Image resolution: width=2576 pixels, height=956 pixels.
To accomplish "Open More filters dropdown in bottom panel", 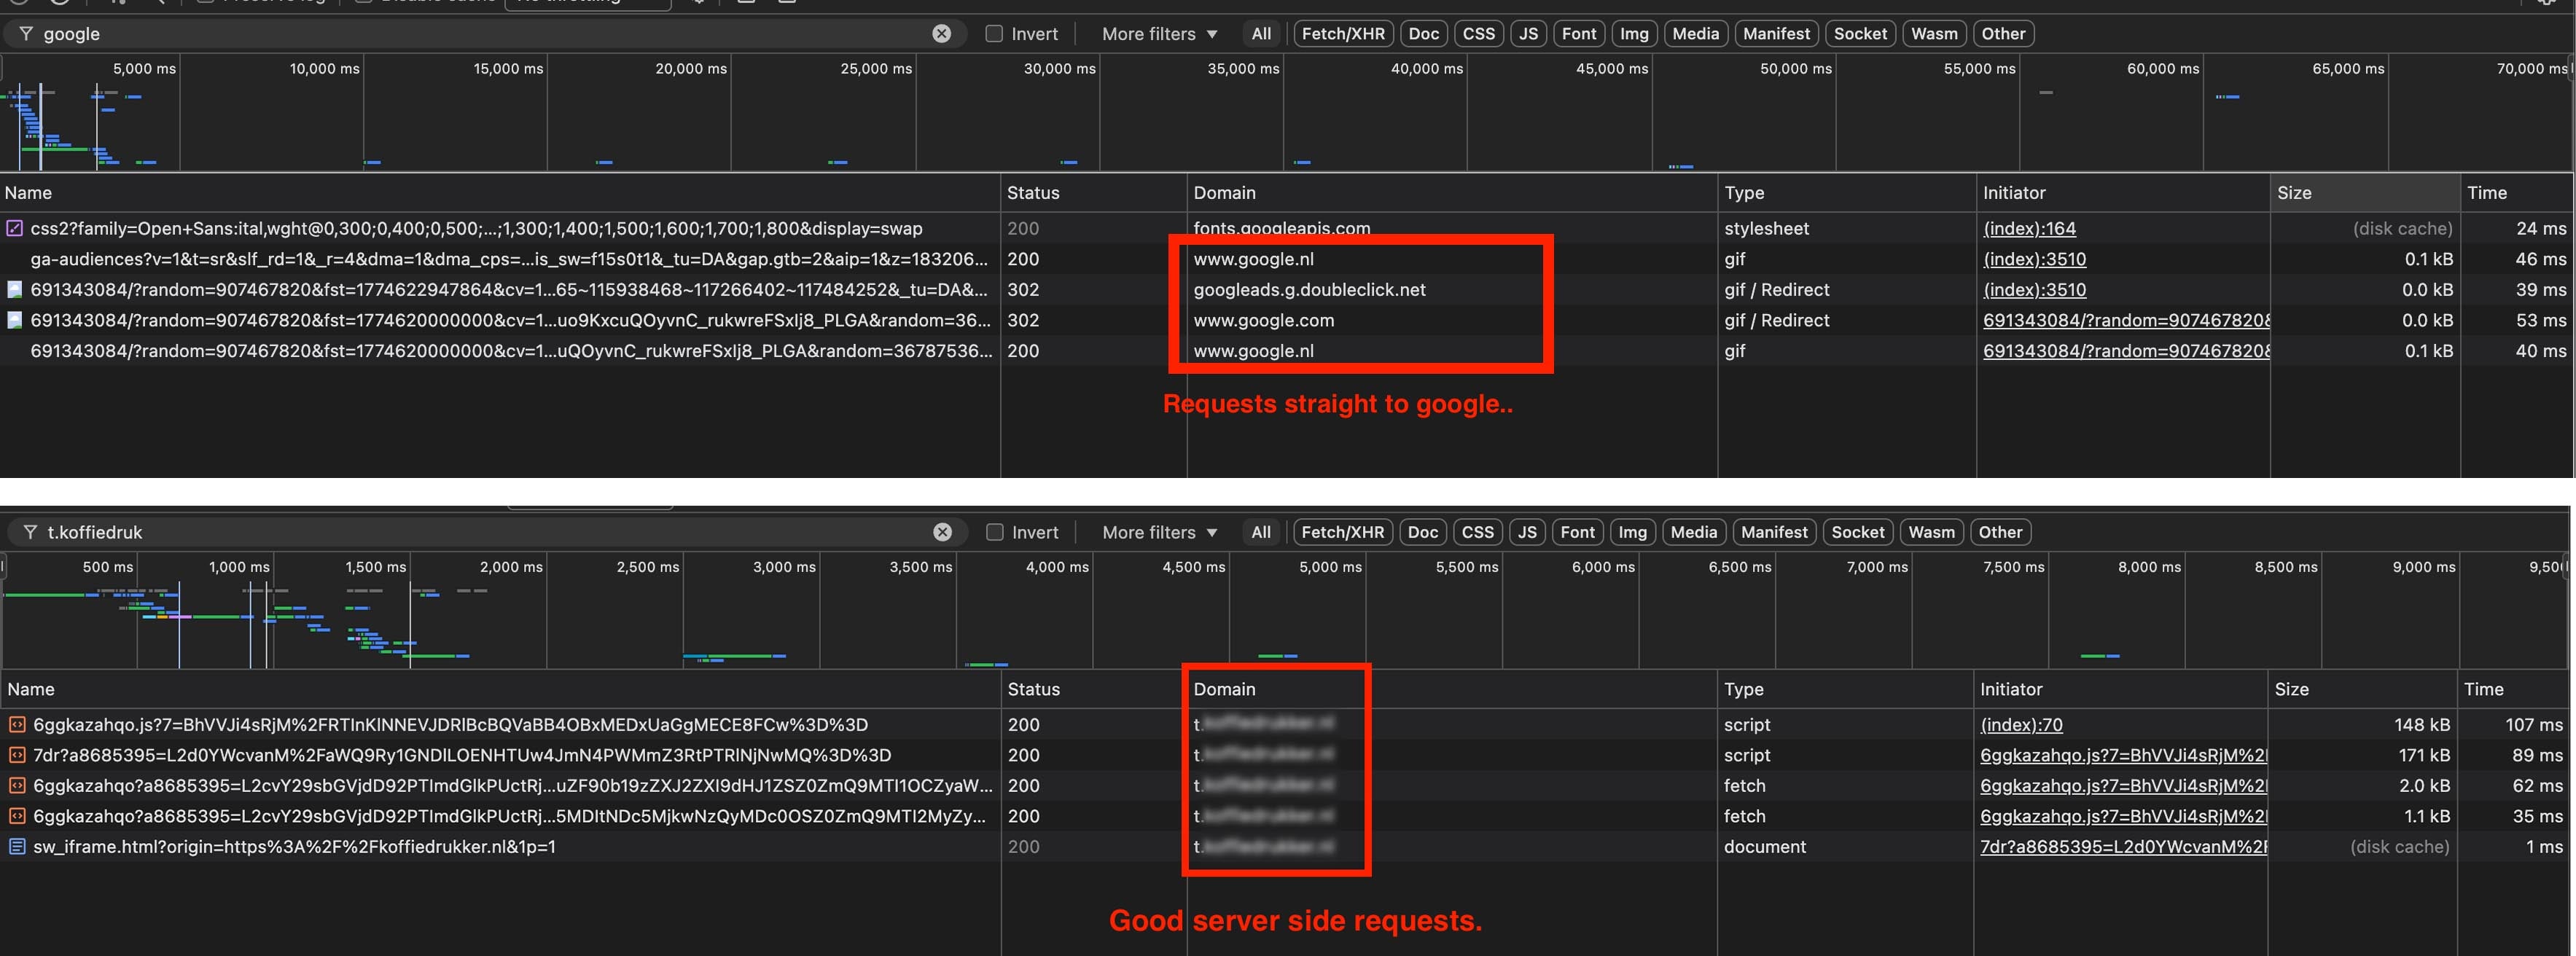I will [x=1159, y=532].
